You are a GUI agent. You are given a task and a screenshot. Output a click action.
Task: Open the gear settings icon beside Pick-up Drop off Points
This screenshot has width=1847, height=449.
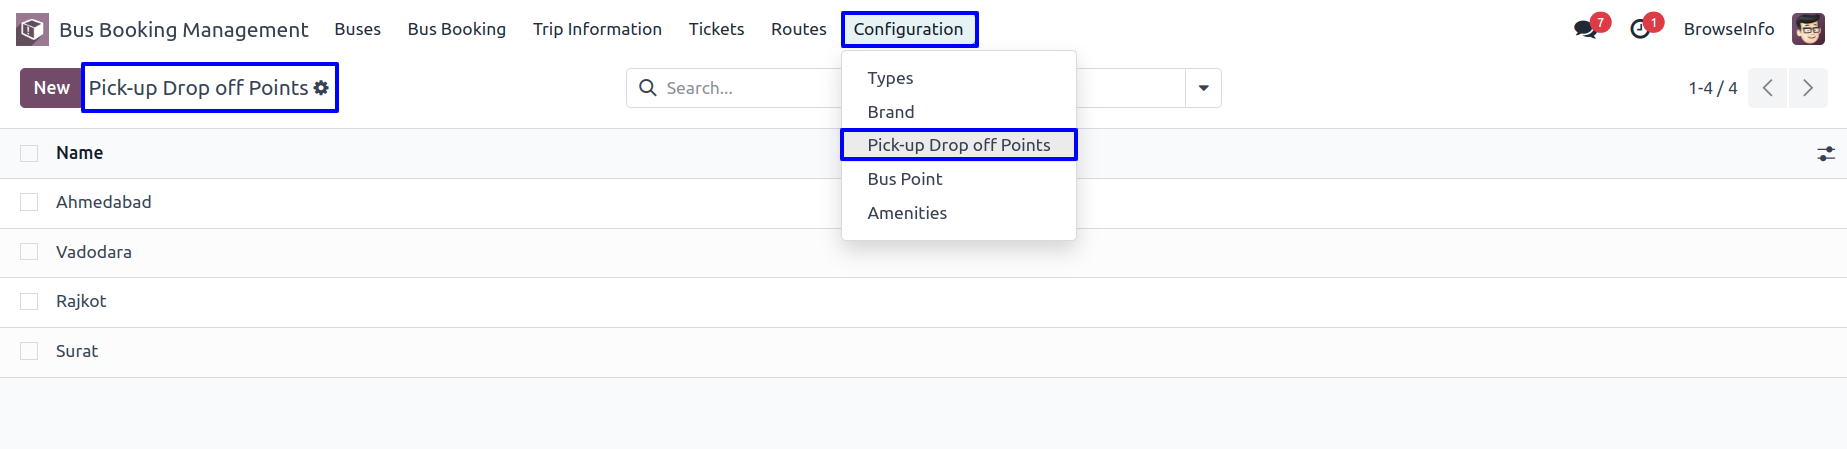(321, 88)
